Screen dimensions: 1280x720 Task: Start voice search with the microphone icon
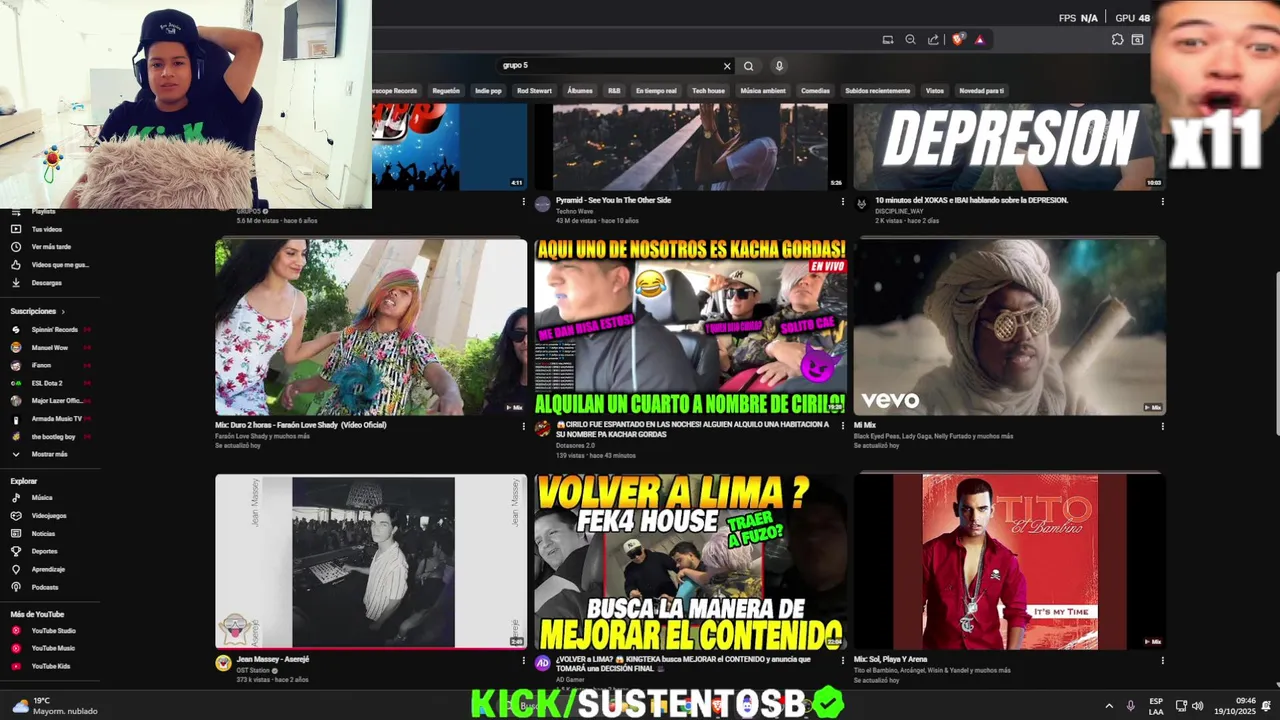click(779, 66)
